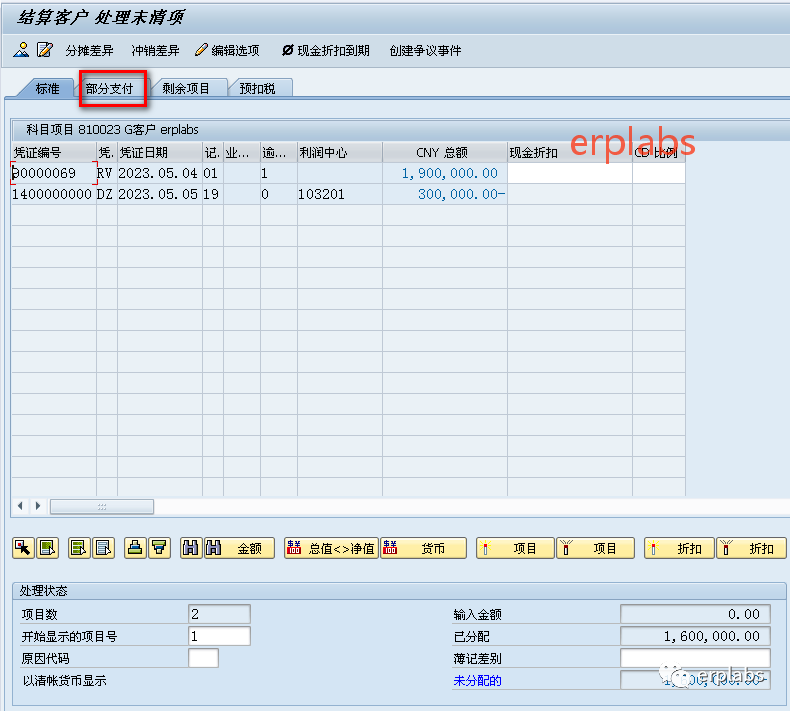This screenshot has height=711, width=790.
Task: Click the 分摊差异 toolbar button
Action: click(89, 50)
